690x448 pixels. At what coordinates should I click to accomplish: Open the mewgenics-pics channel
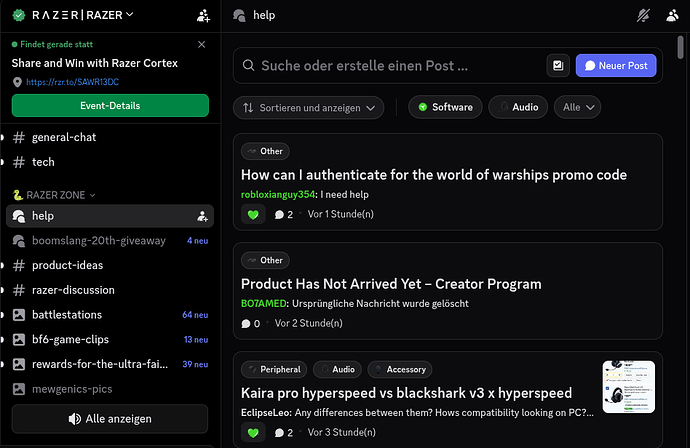point(110,389)
